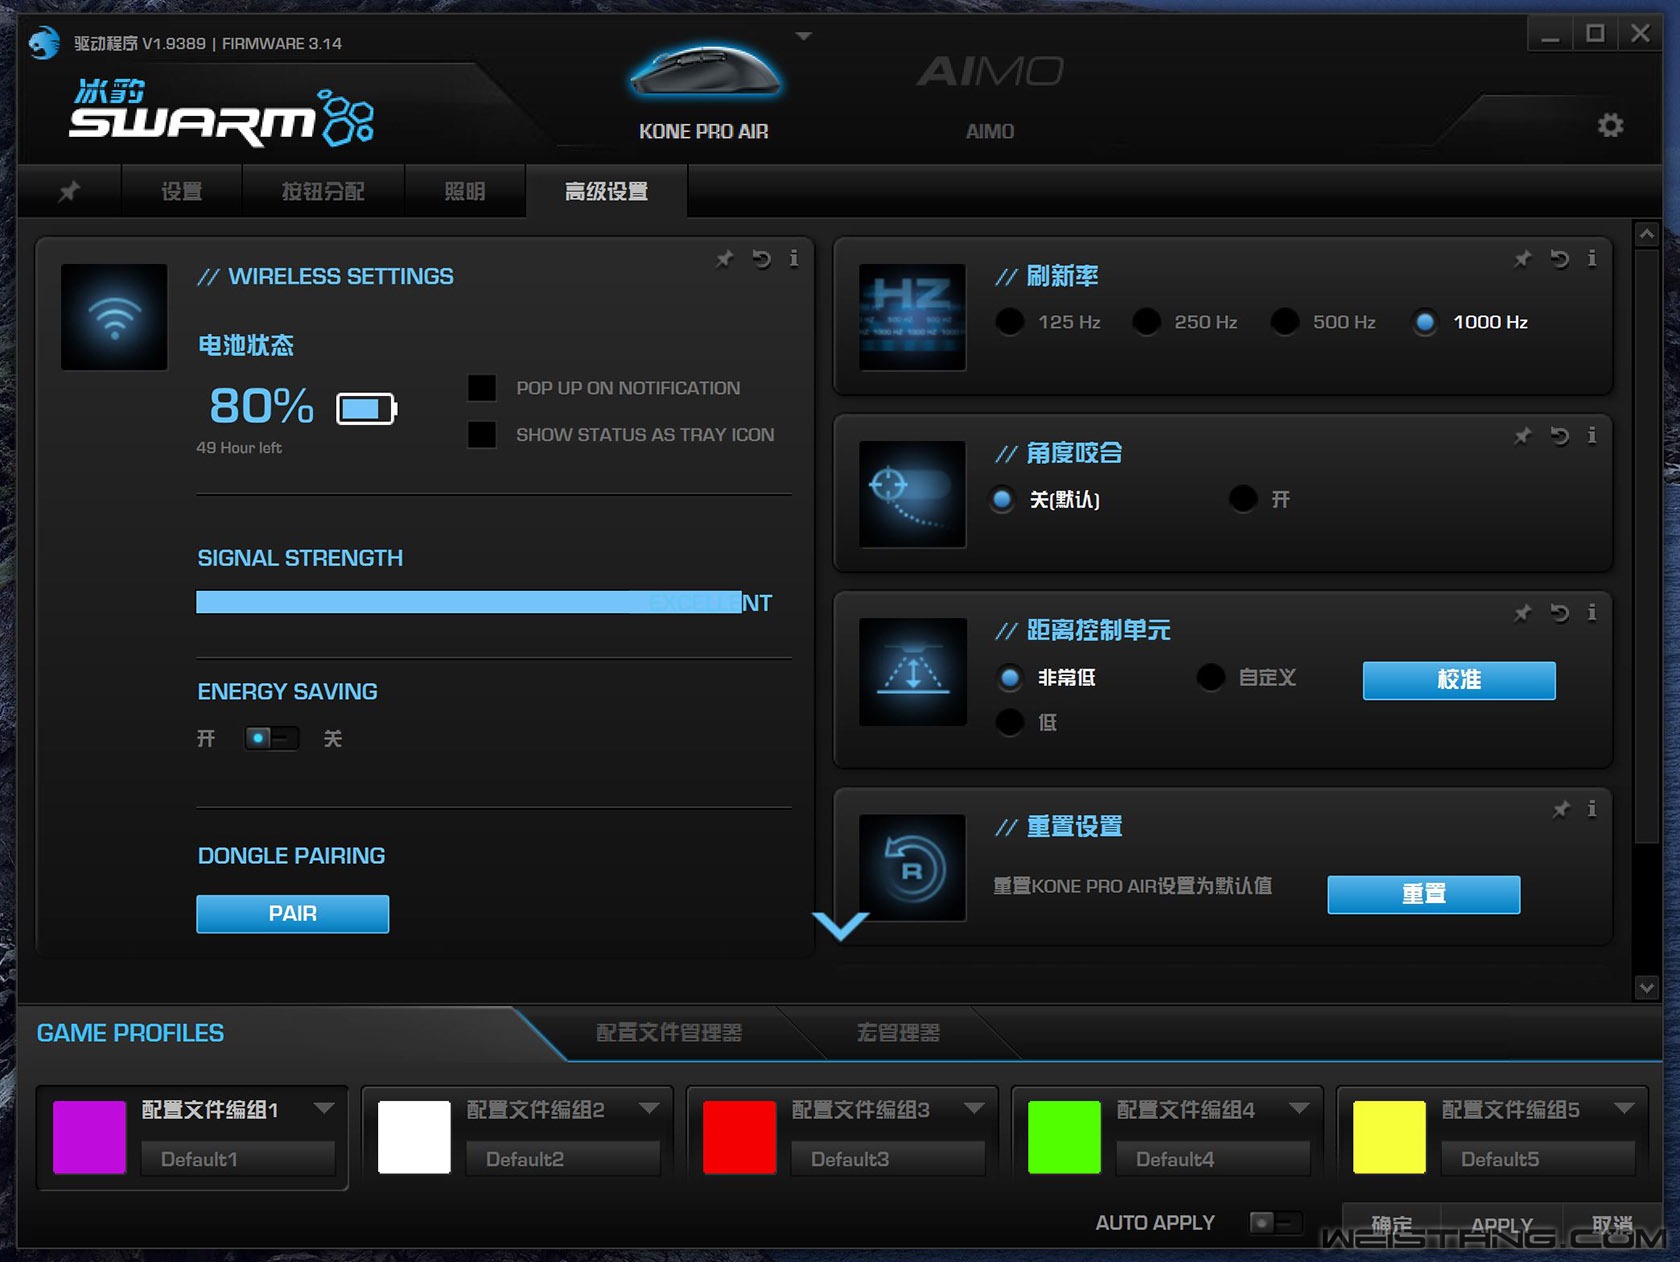This screenshot has width=1680, height=1262.
Task: Check Show Status As Tray Icon
Action: 482,435
